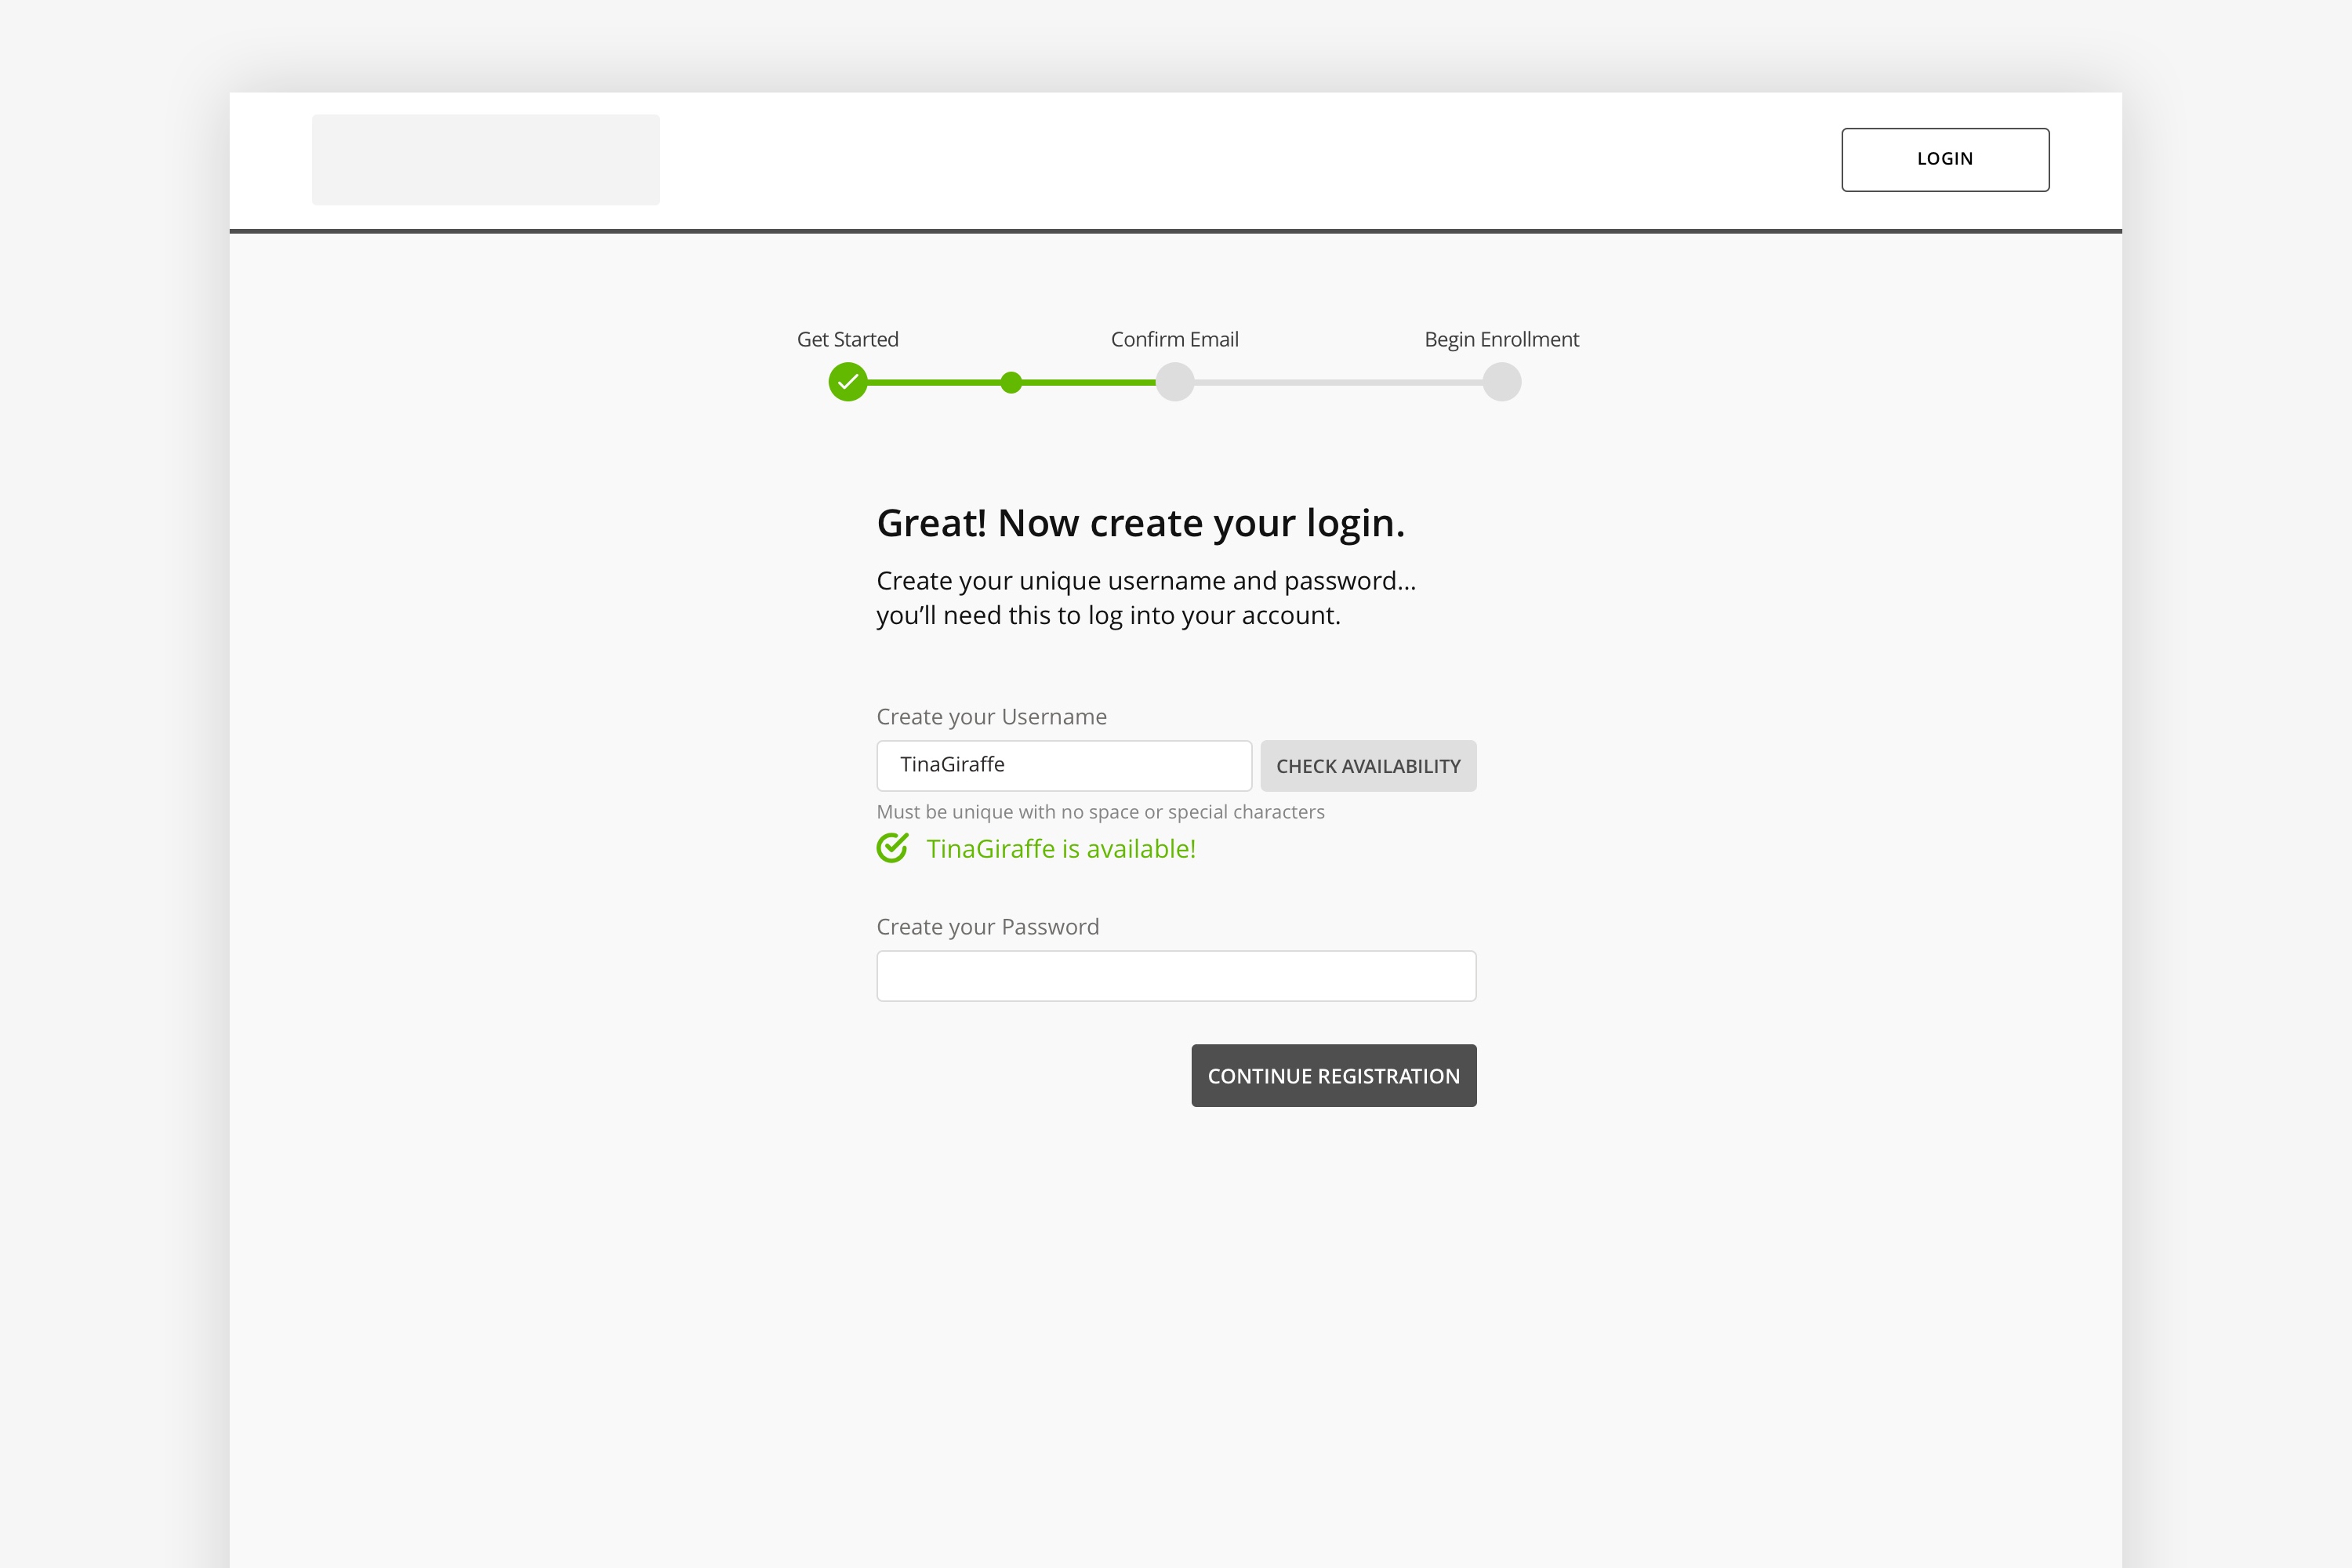Viewport: 2352px width, 1568px height.
Task: Click the Confirm Email step label
Action: click(1175, 339)
